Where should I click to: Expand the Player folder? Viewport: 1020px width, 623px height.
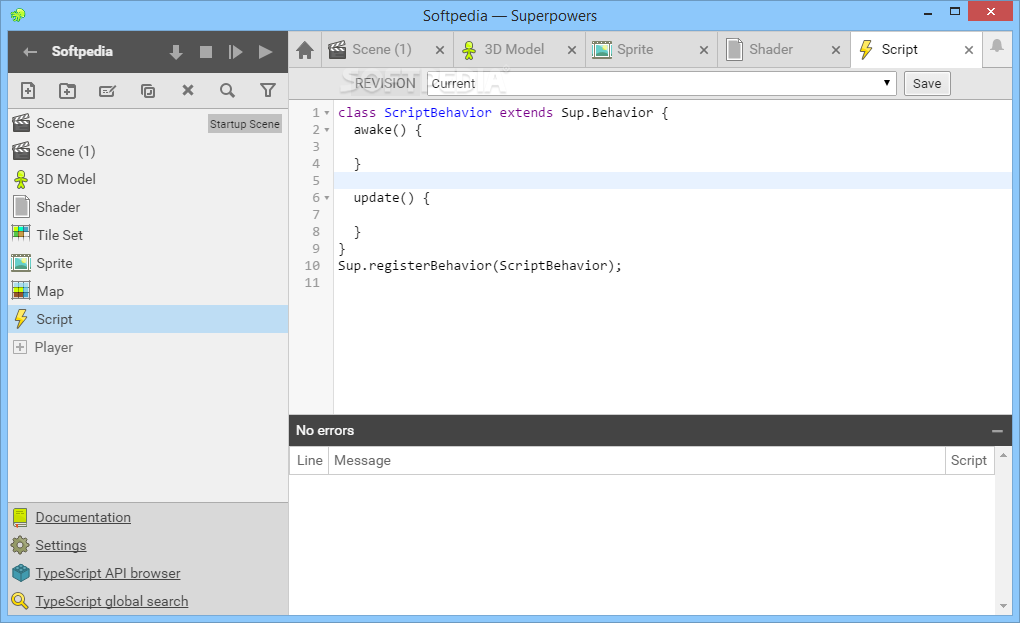pyautogui.click(x=20, y=347)
